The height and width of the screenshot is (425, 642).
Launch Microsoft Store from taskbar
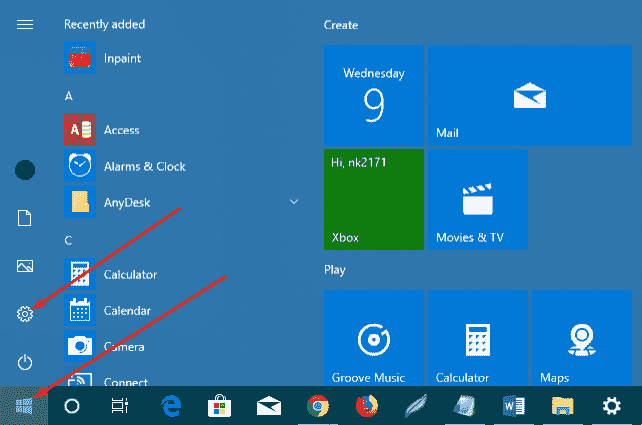click(219, 406)
